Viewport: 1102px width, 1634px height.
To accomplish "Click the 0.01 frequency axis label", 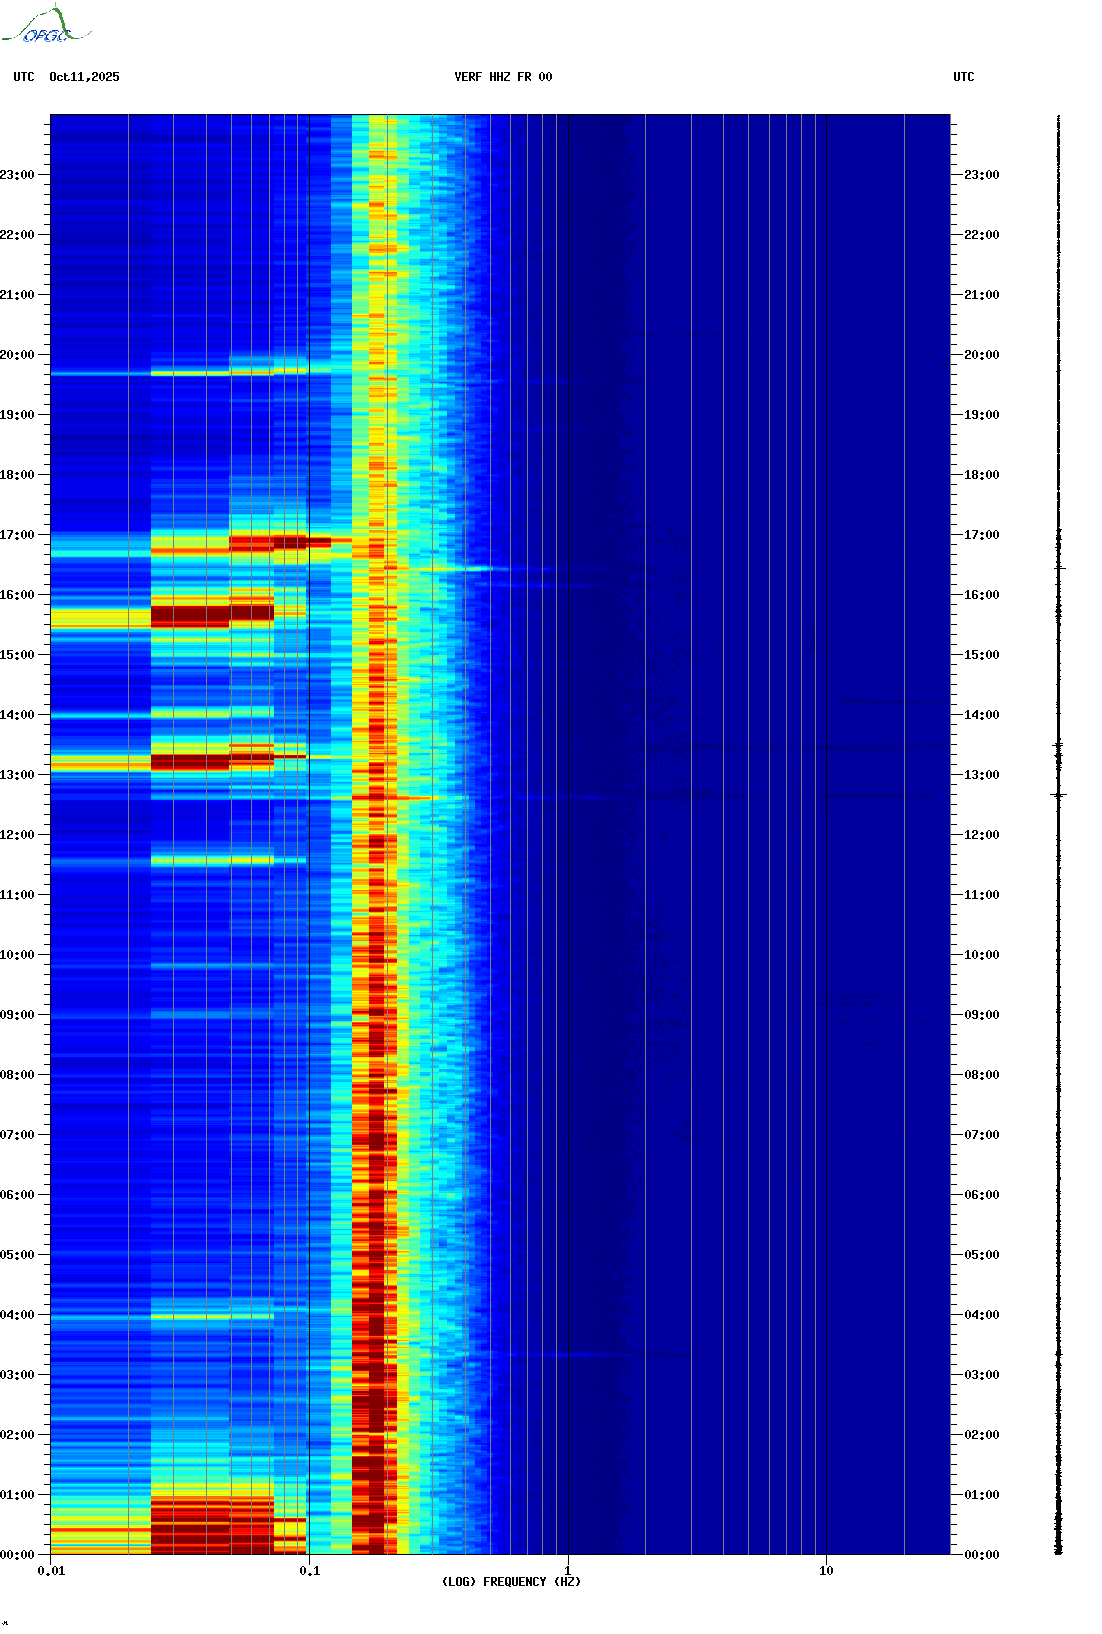I will 51,1571.
